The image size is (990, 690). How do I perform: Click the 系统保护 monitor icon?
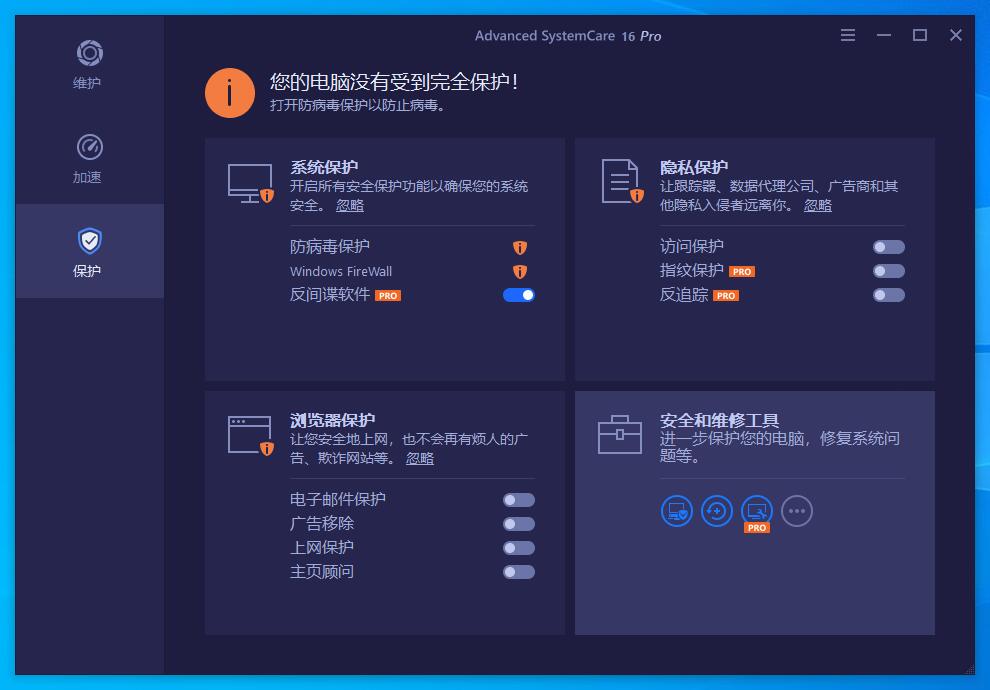point(251,184)
